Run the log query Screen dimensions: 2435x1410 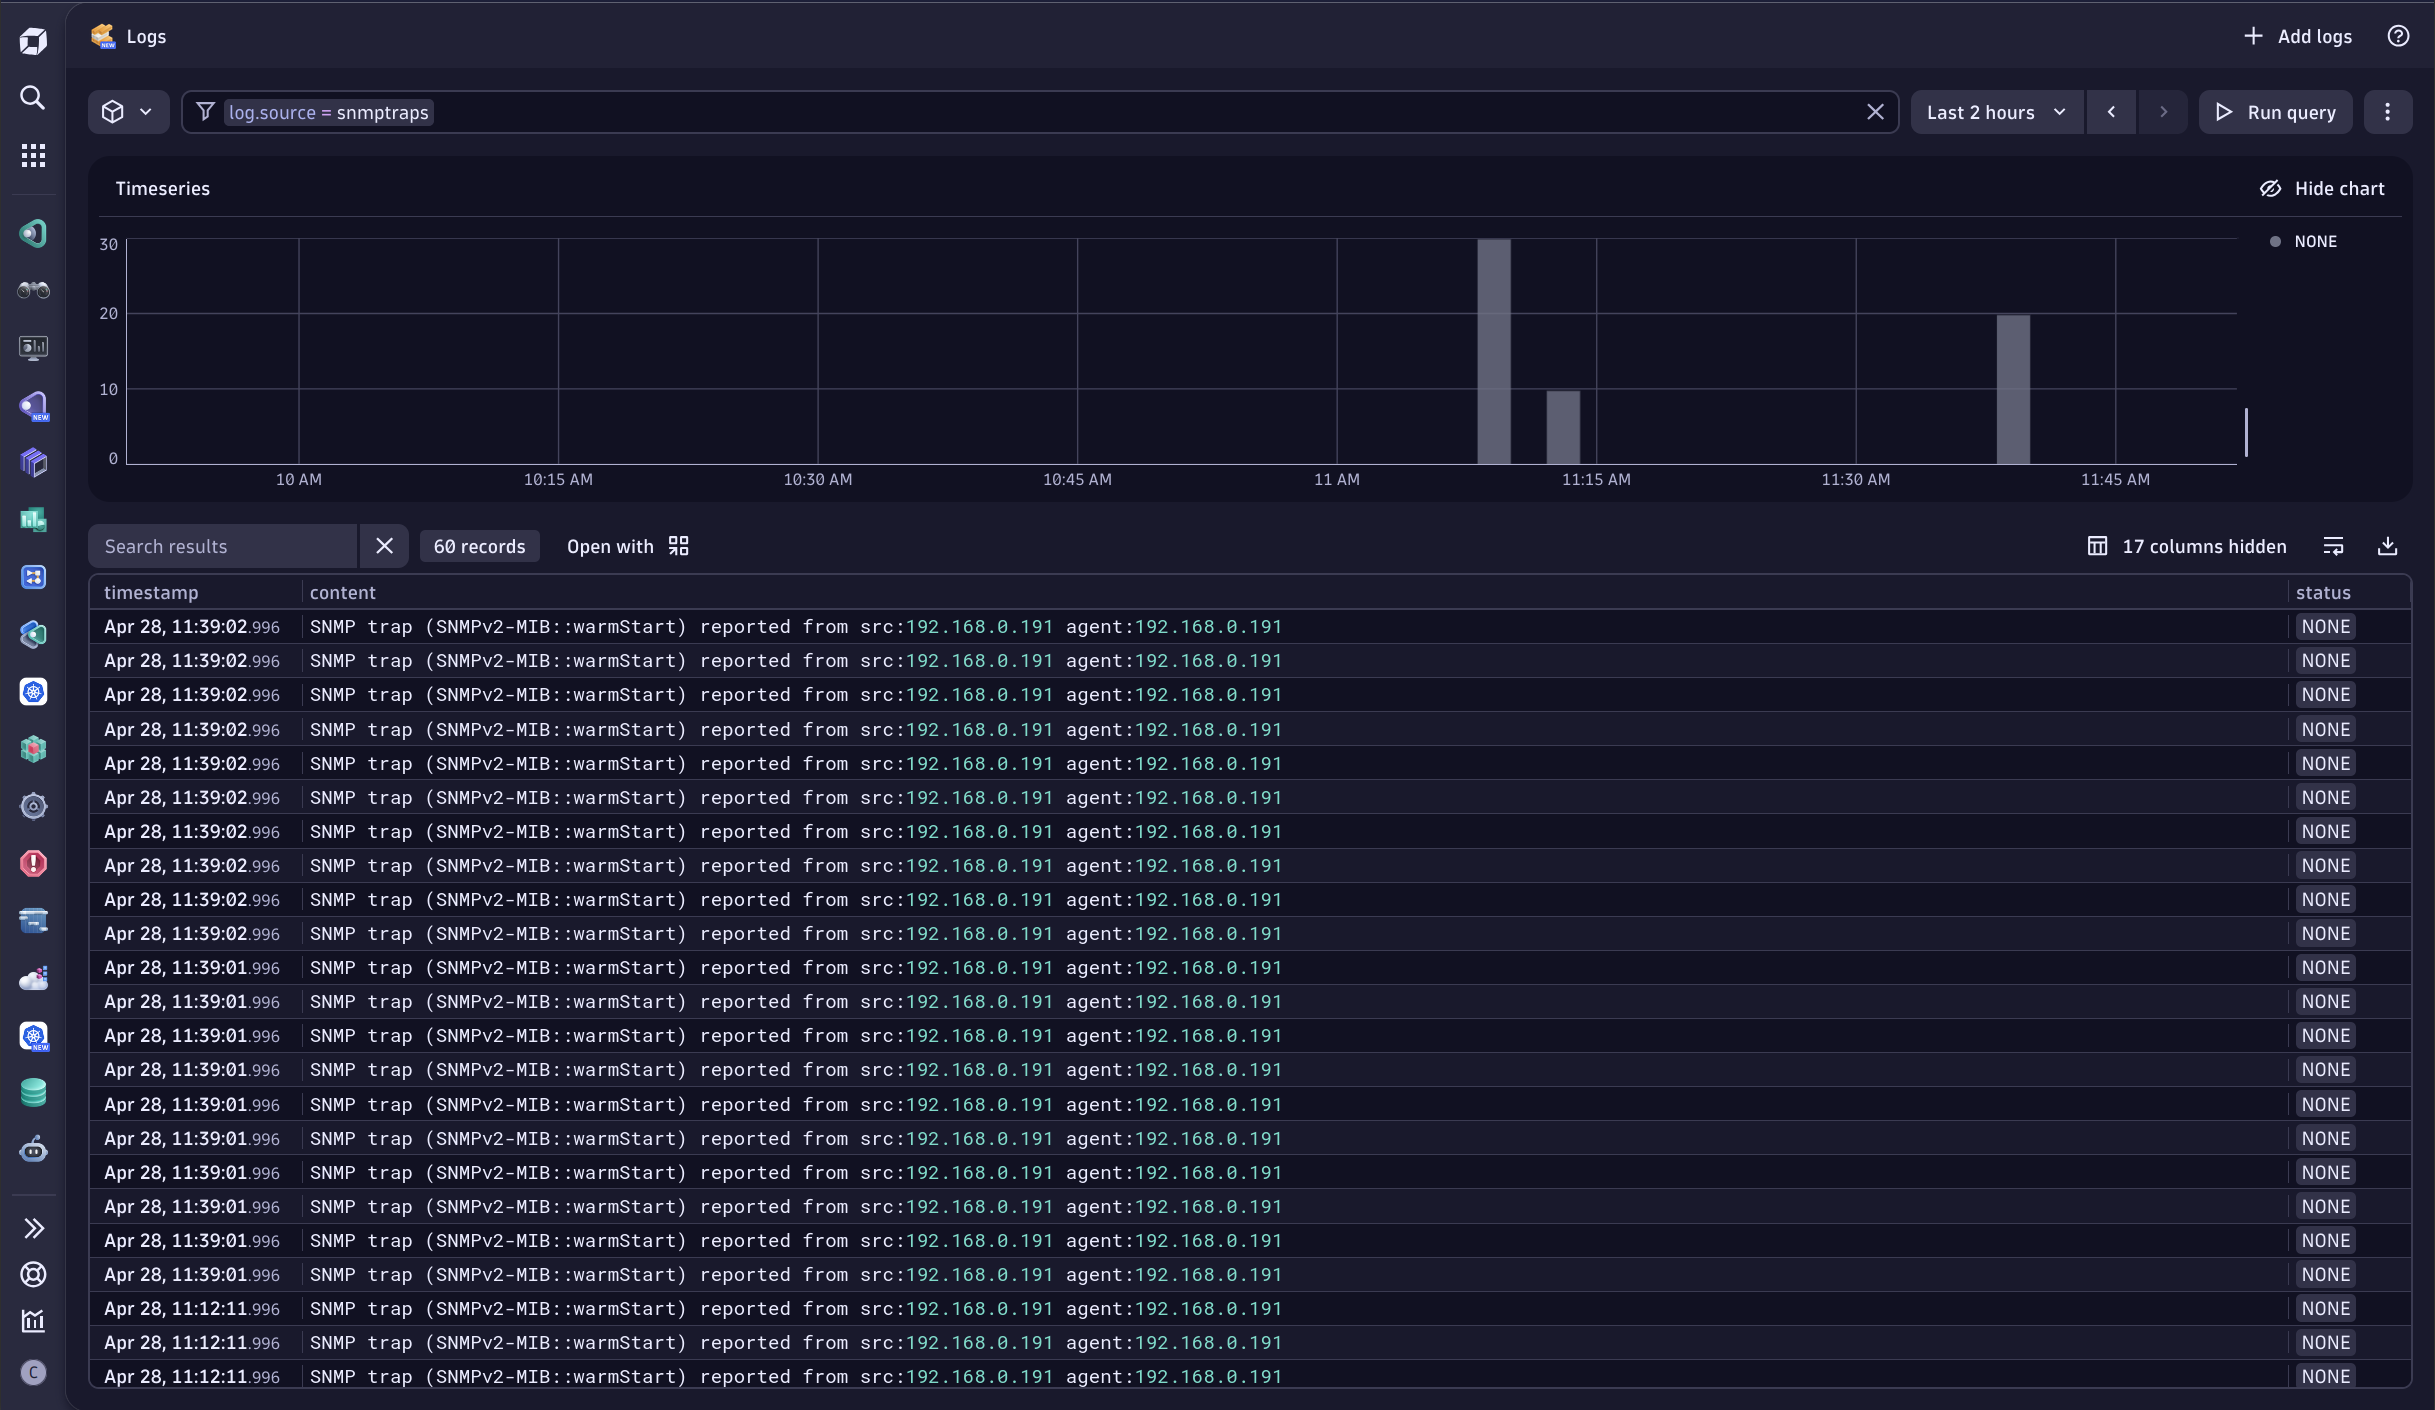pos(2275,112)
